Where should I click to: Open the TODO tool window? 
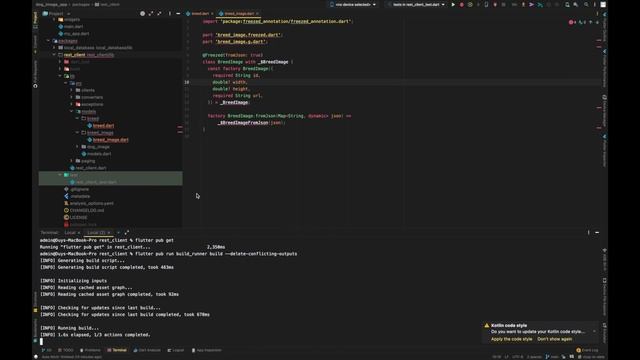tap(66, 350)
